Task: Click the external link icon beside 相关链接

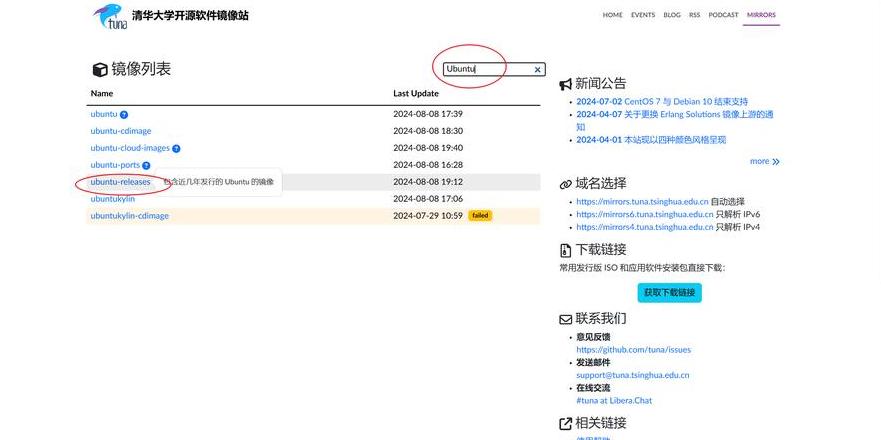Action: point(565,424)
